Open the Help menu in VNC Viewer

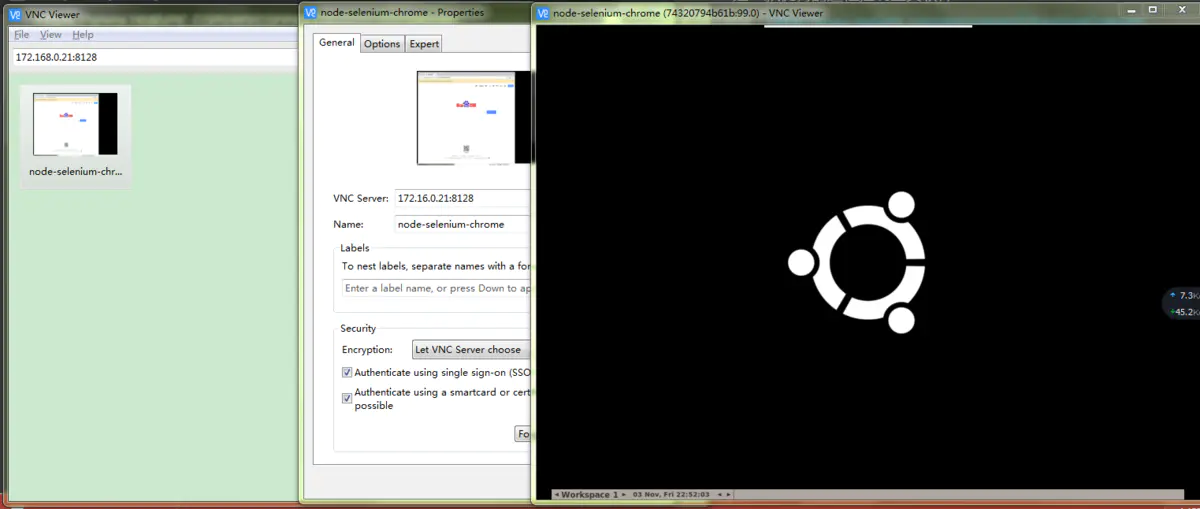click(83, 35)
